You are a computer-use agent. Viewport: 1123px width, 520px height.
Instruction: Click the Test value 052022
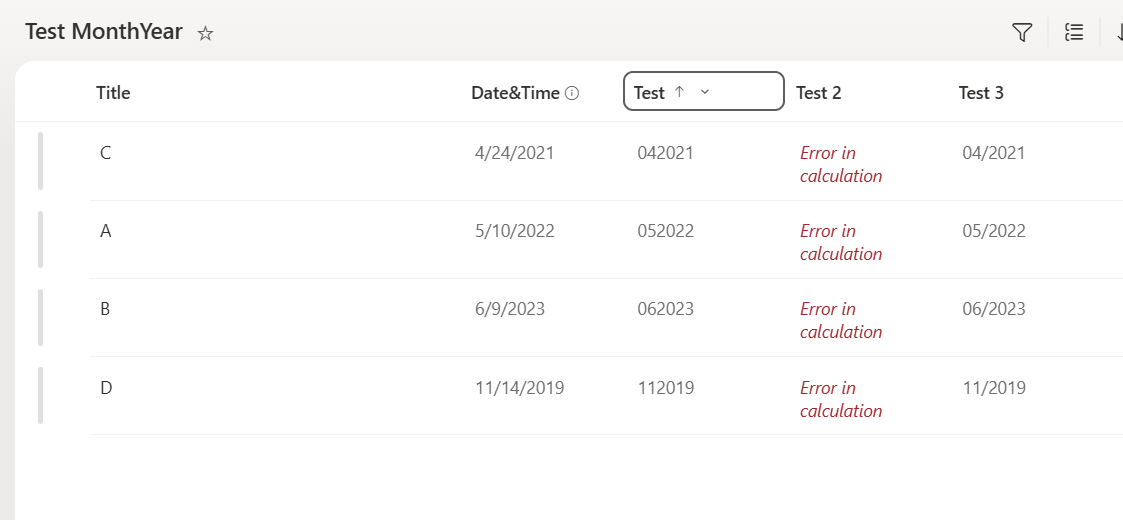pos(665,231)
